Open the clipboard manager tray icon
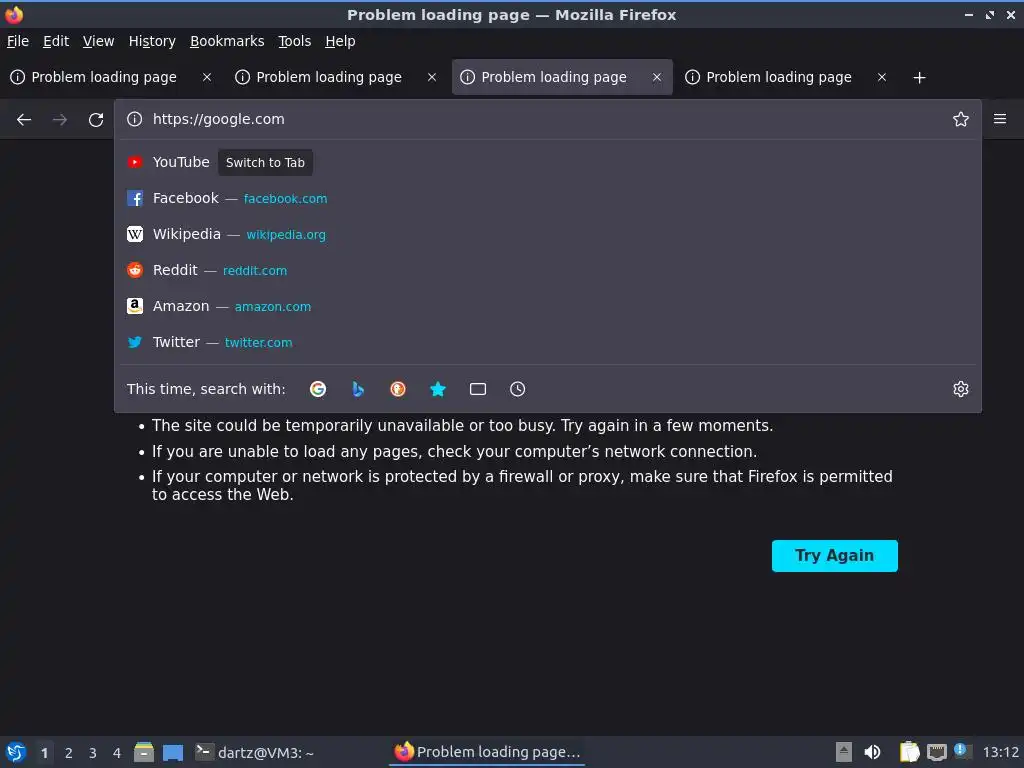The image size is (1024, 768). point(909,752)
